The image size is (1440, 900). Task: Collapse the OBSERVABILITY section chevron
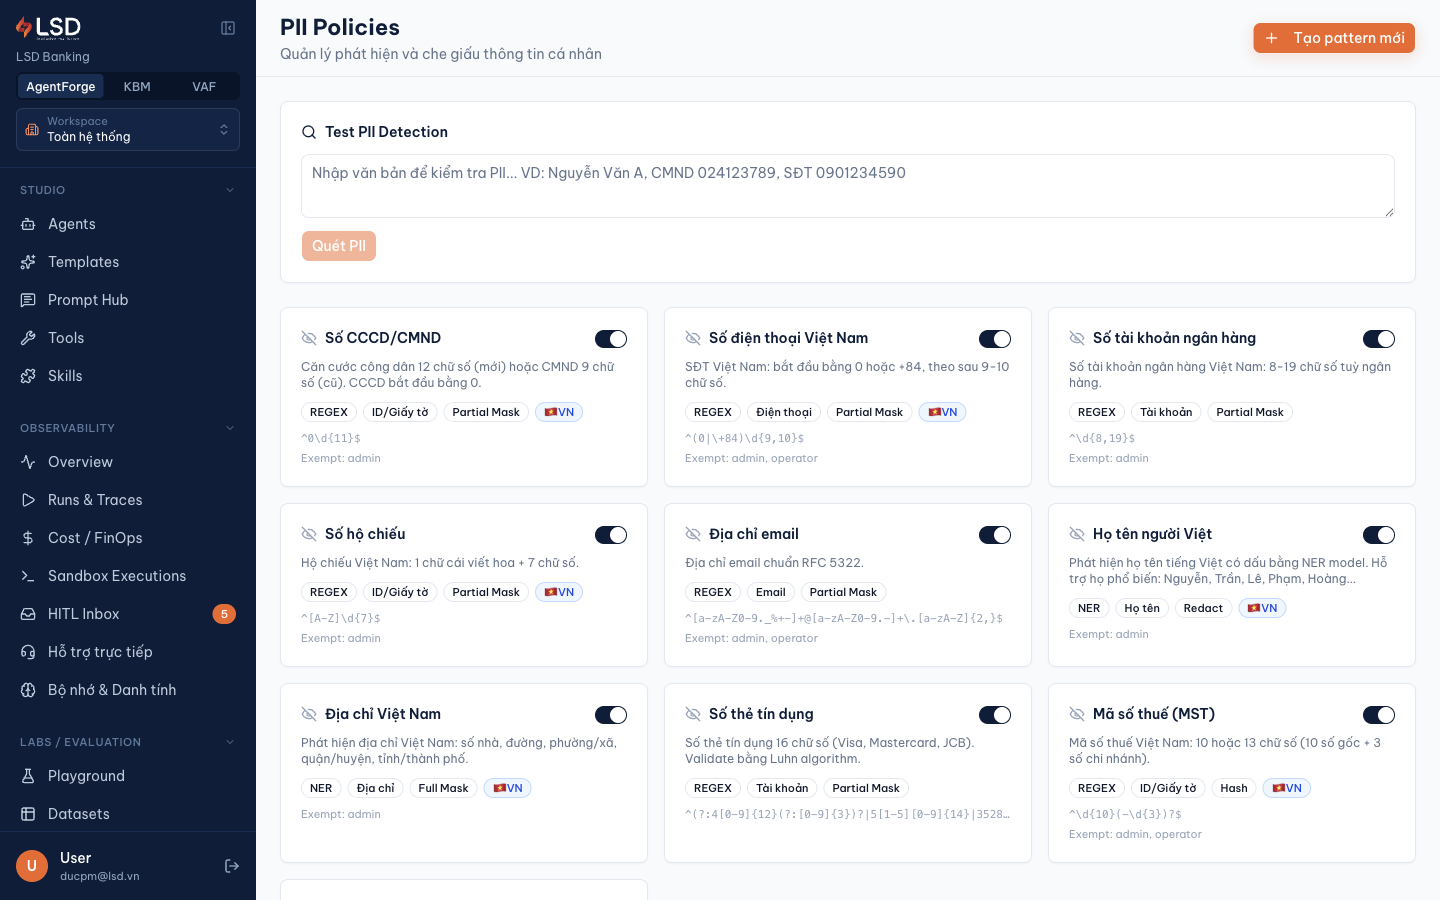click(x=230, y=428)
